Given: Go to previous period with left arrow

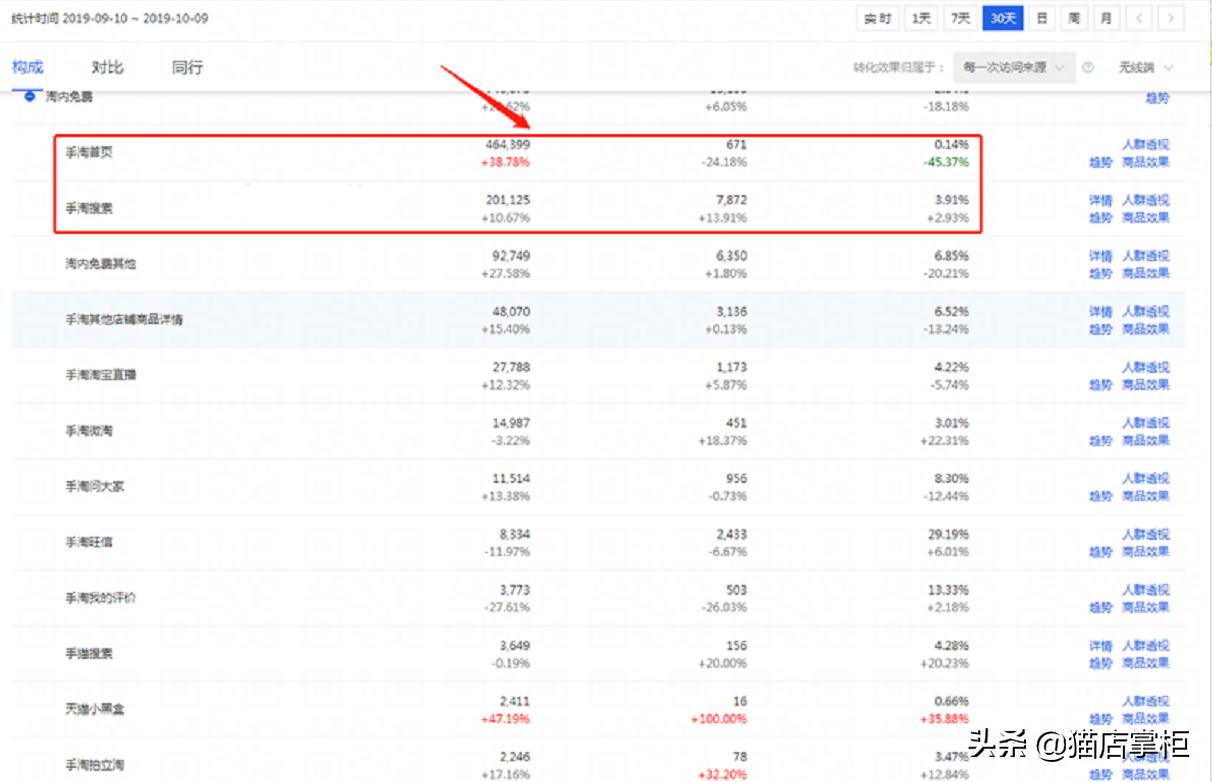Looking at the screenshot, I should point(1139,19).
